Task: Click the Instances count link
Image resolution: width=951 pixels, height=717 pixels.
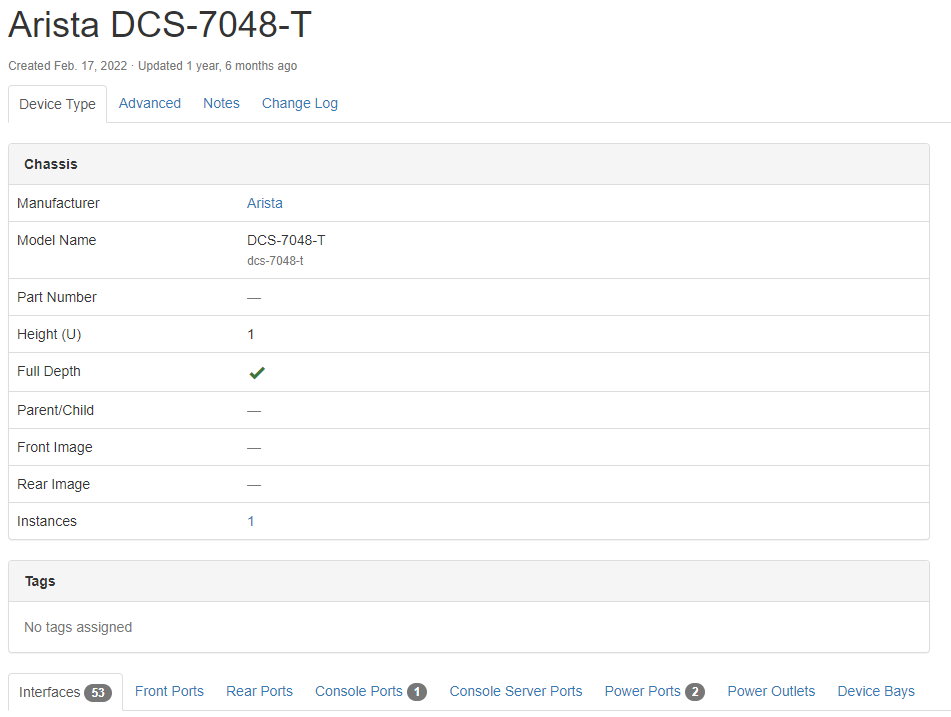Action: click(251, 521)
